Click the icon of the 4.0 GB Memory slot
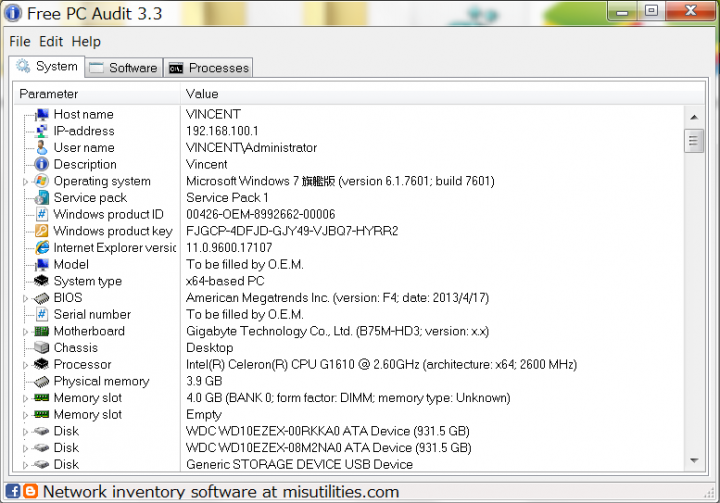 tap(42, 397)
